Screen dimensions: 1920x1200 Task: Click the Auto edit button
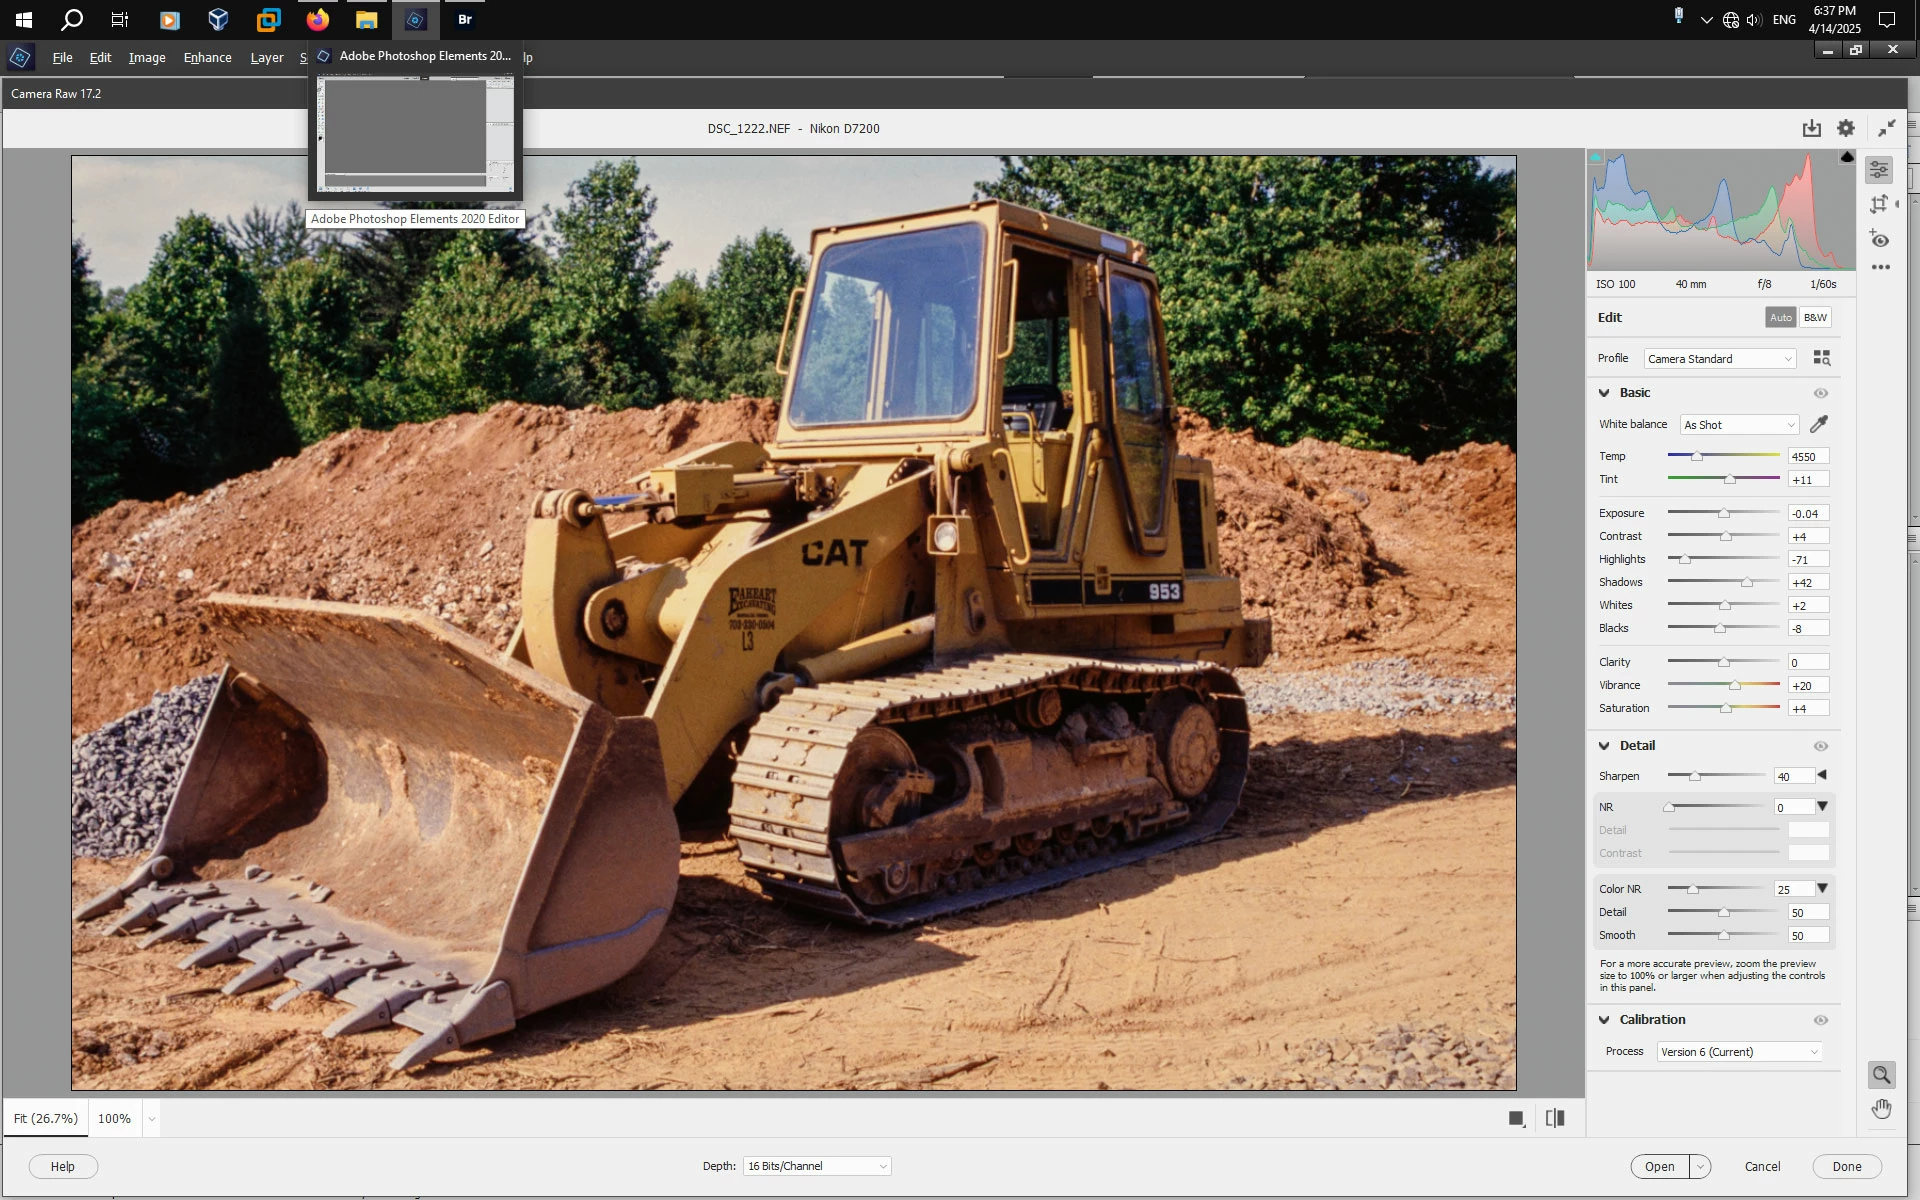pyautogui.click(x=1780, y=317)
